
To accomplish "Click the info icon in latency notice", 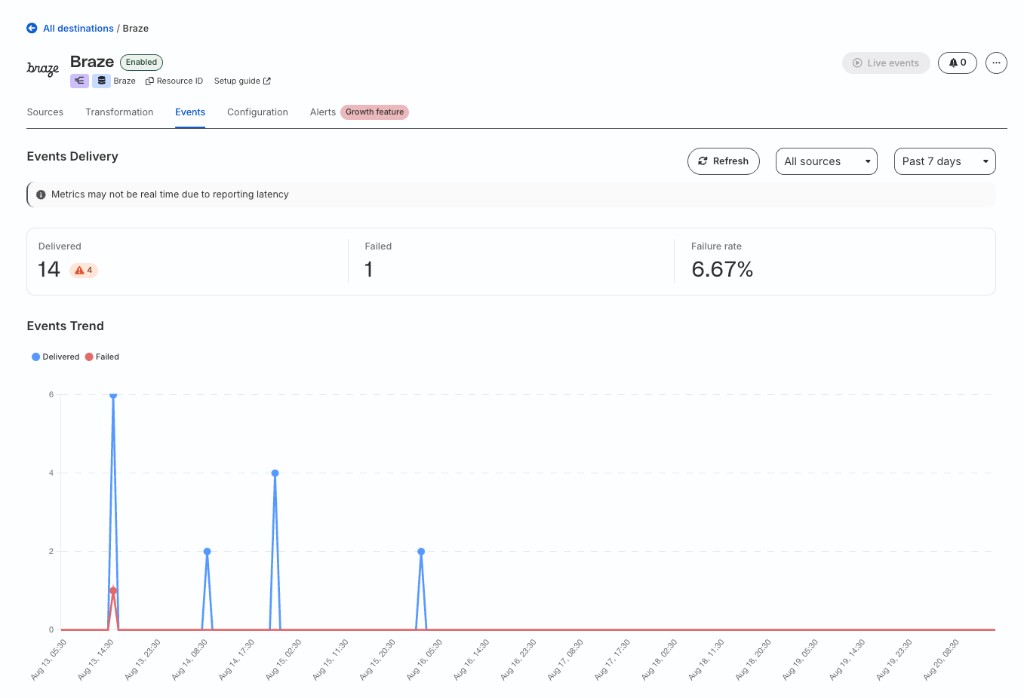I will click(x=41, y=195).
